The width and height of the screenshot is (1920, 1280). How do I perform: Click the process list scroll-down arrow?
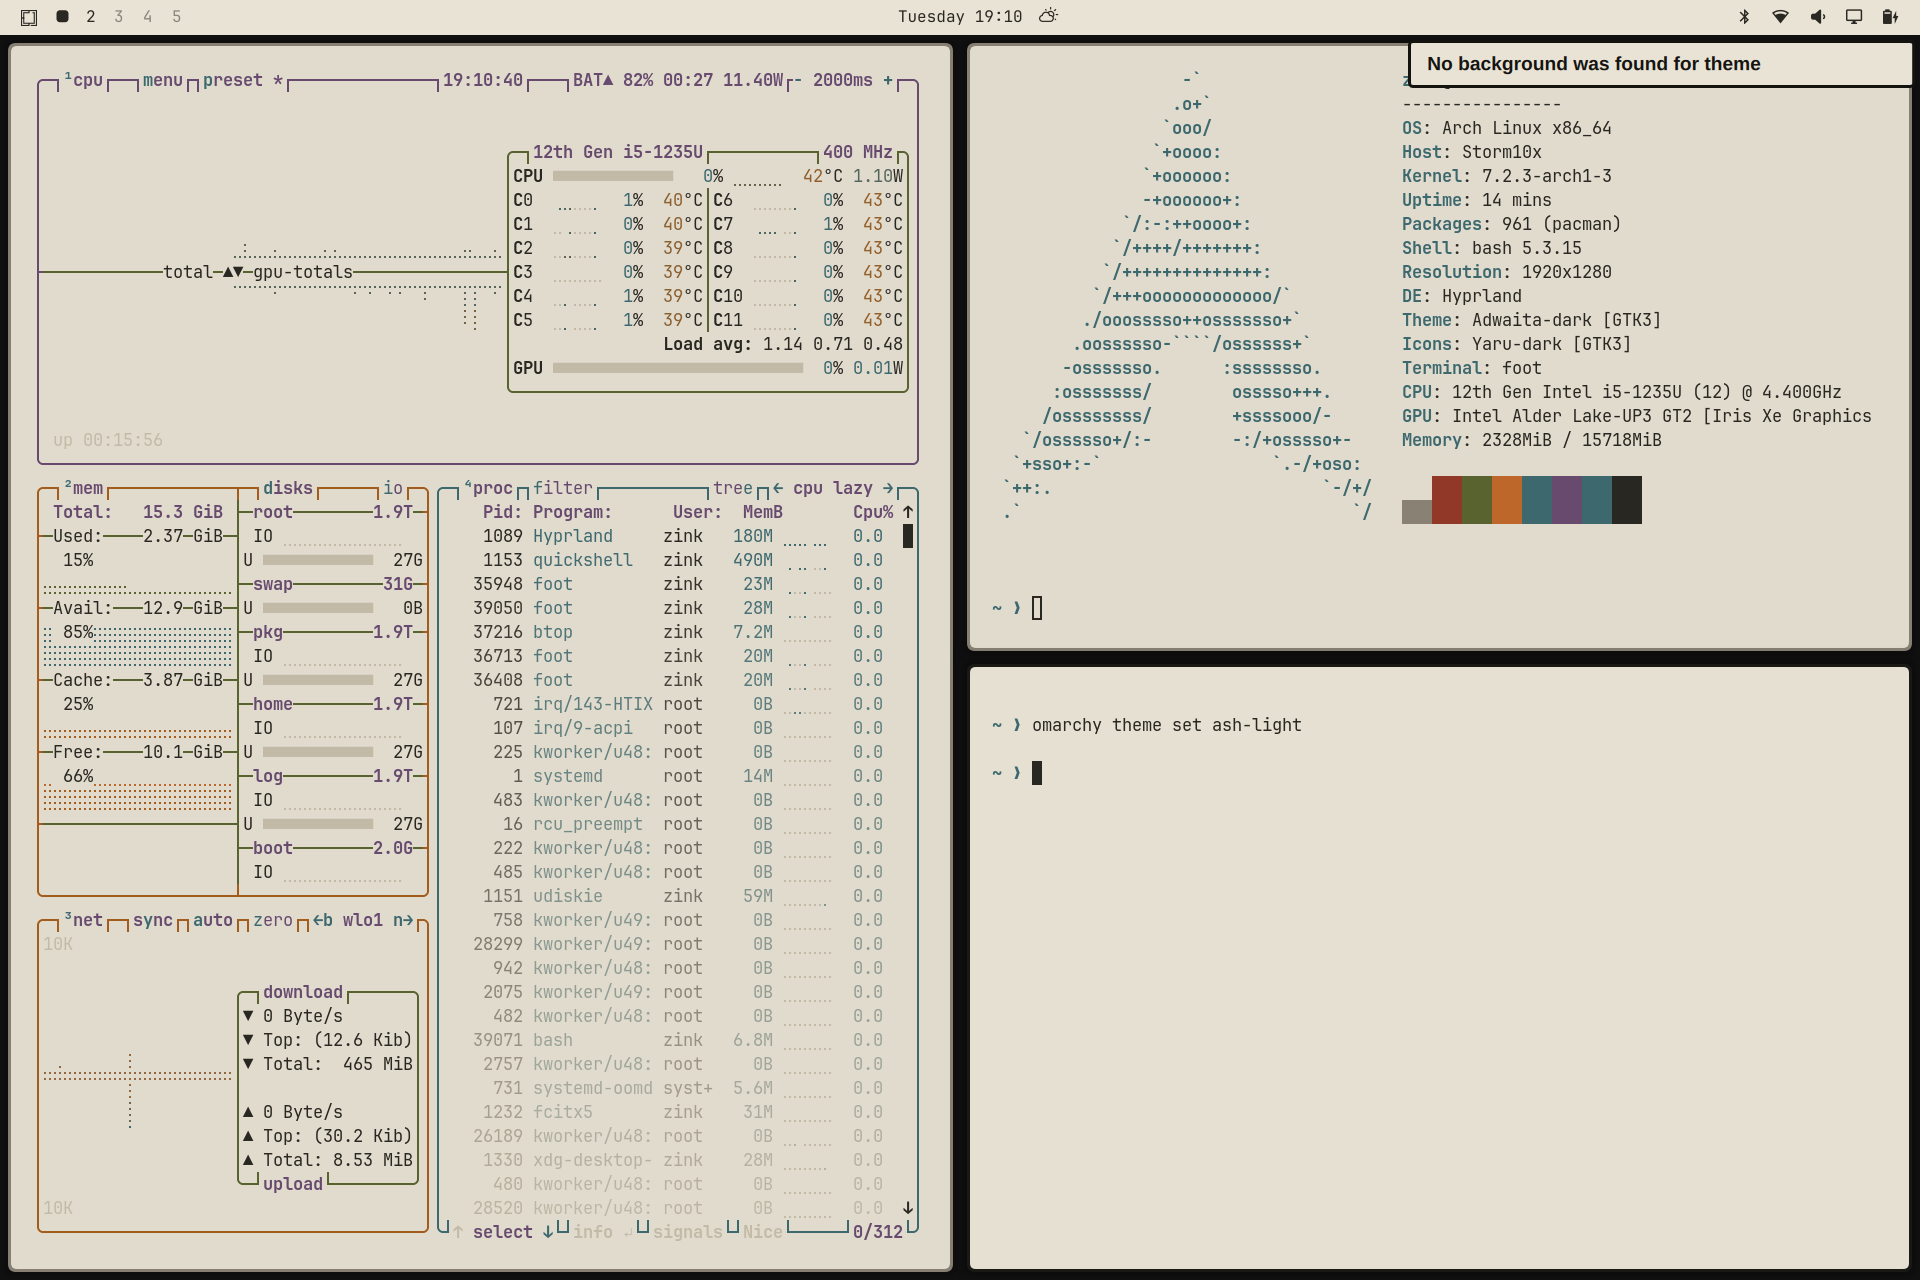pyautogui.click(x=908, y=1208)
